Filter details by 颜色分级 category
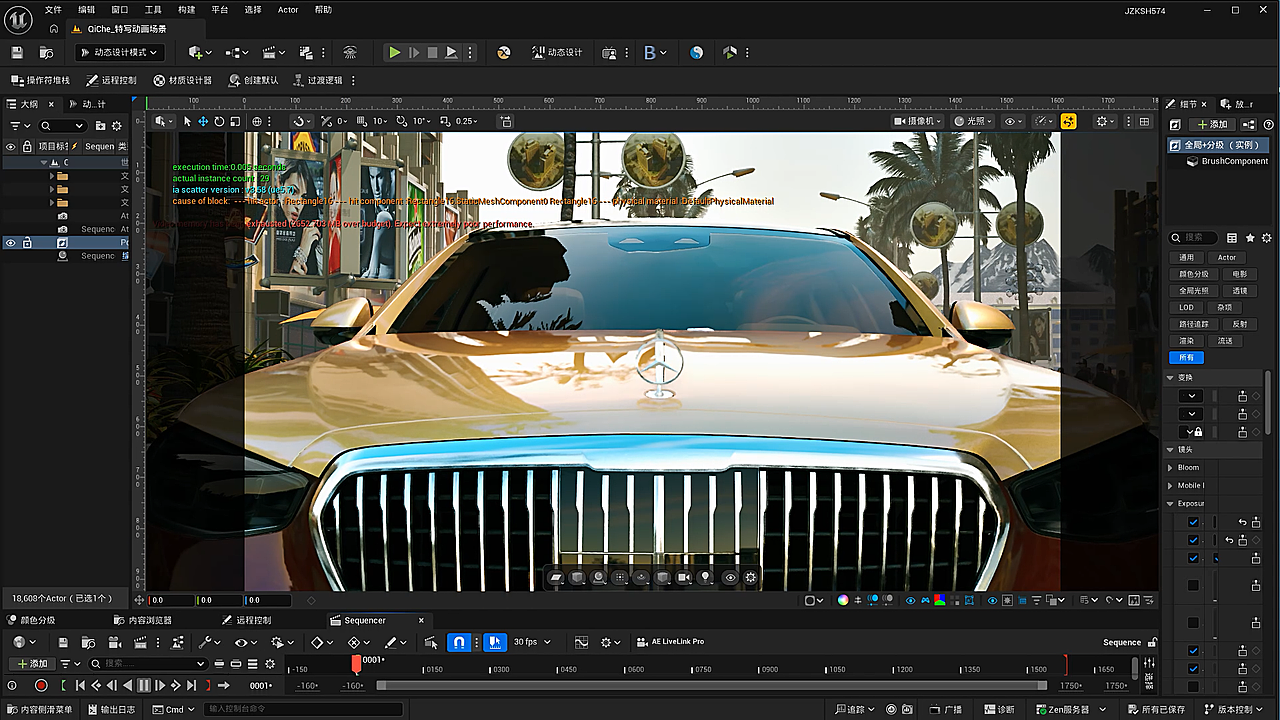Screen dimensions: 1280x720 coord(1193,274)
